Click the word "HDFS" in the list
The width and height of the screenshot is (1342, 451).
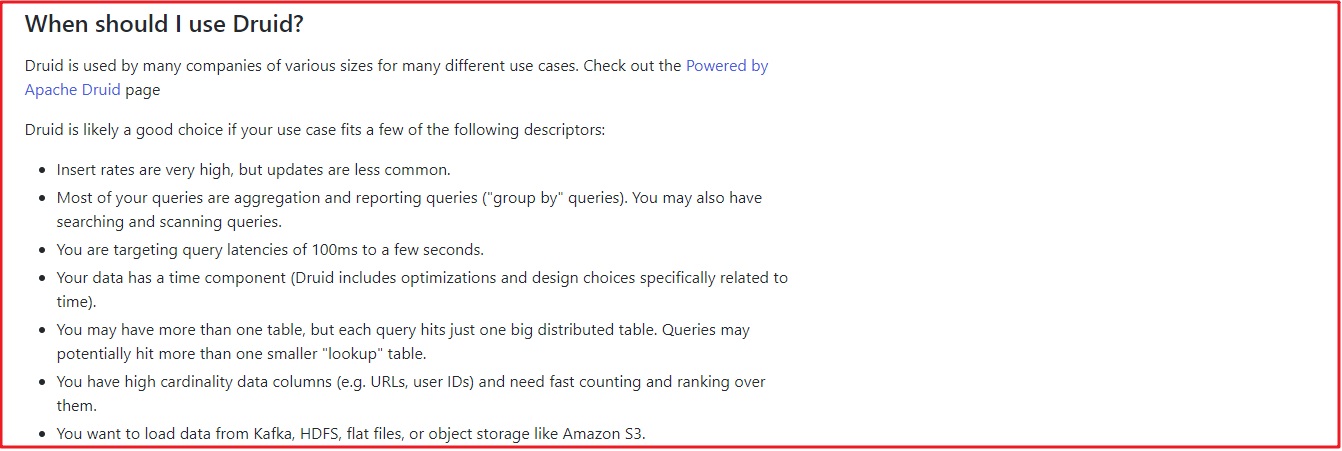pyautogui.click(x=320, y=435)
